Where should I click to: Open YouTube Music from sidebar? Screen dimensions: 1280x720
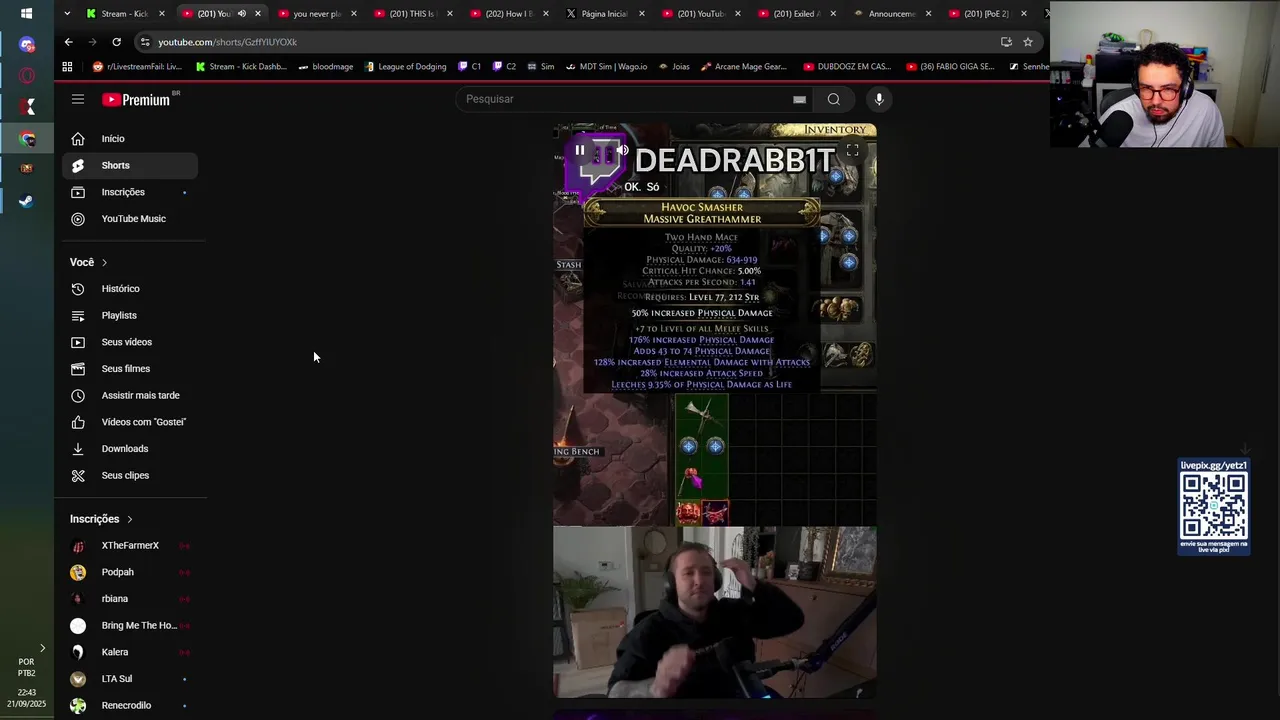pos(130,219)
